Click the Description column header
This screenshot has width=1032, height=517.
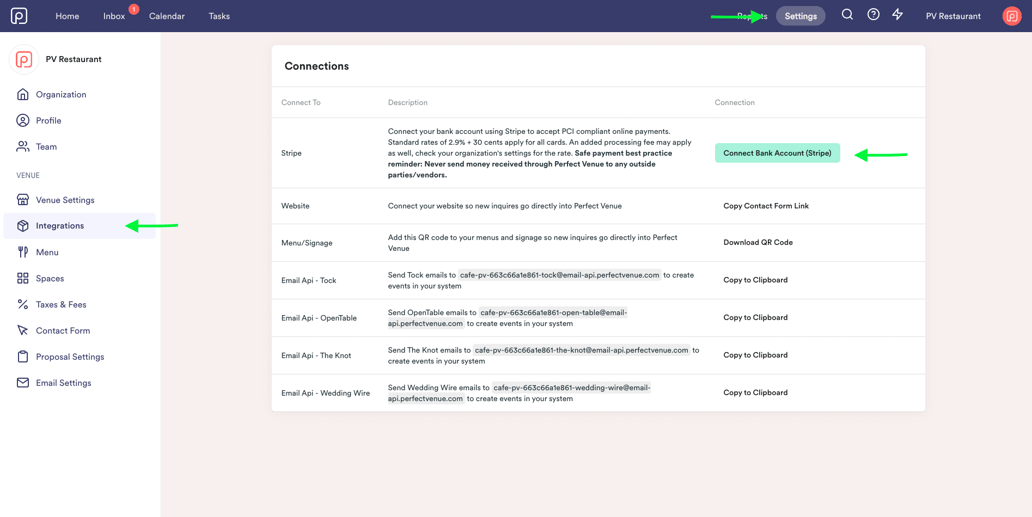(x=408, y=103)
